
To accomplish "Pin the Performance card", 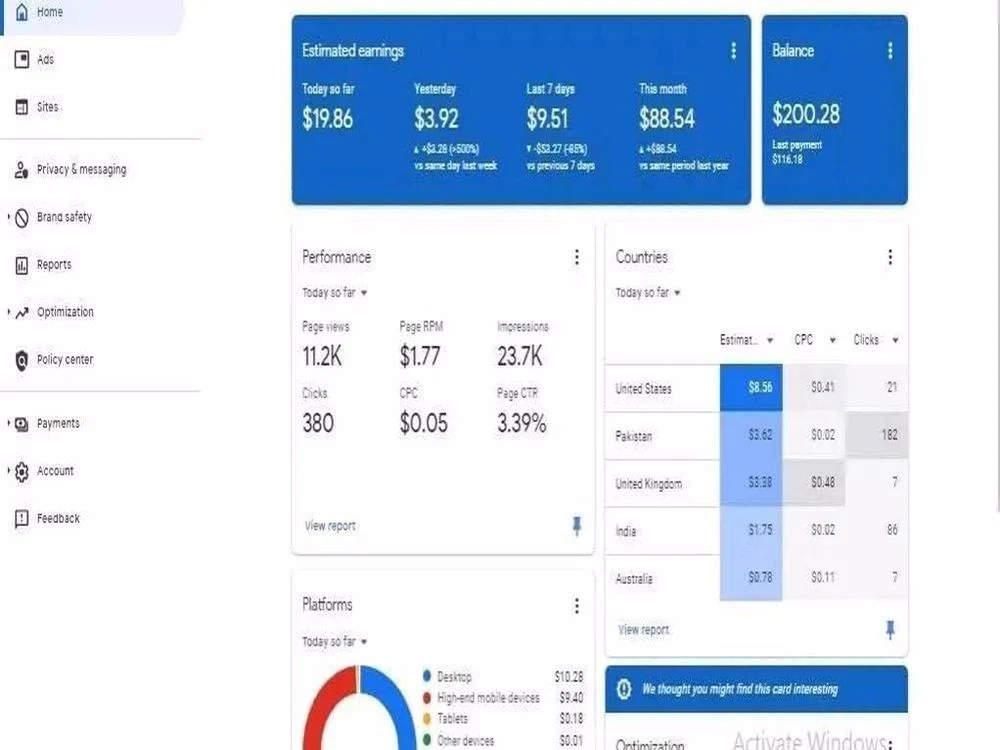I will [577, 526].
